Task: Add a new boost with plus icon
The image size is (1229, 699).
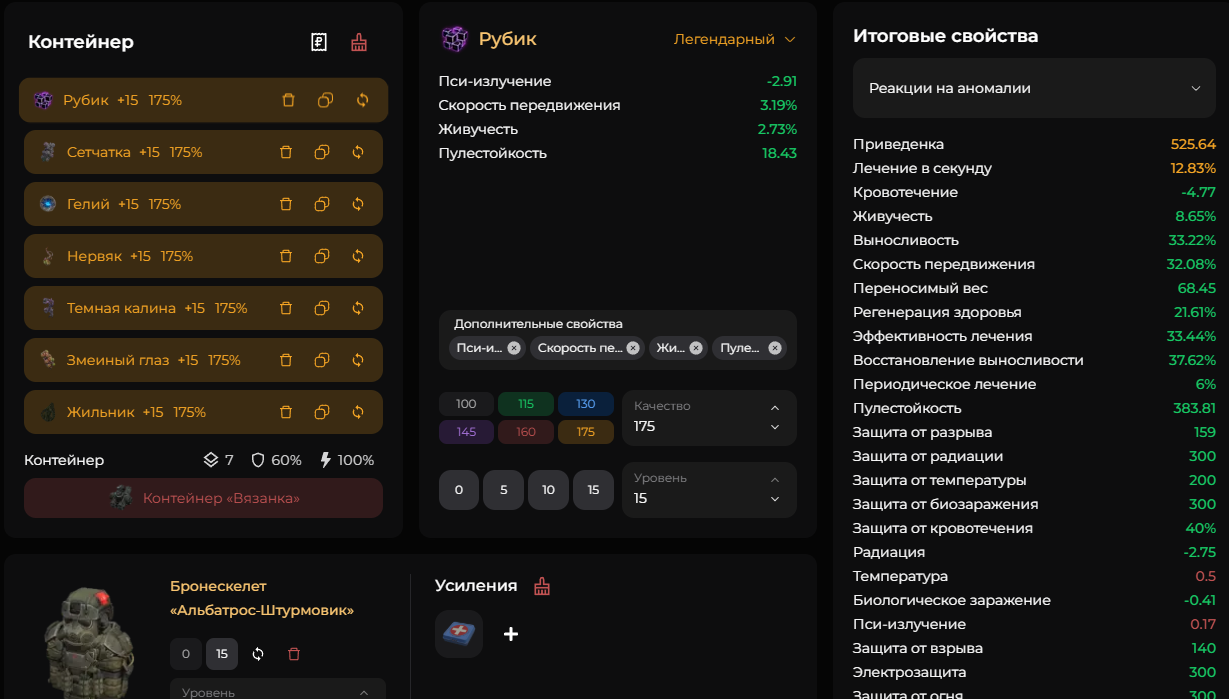Action: click(x=510, y=634)
